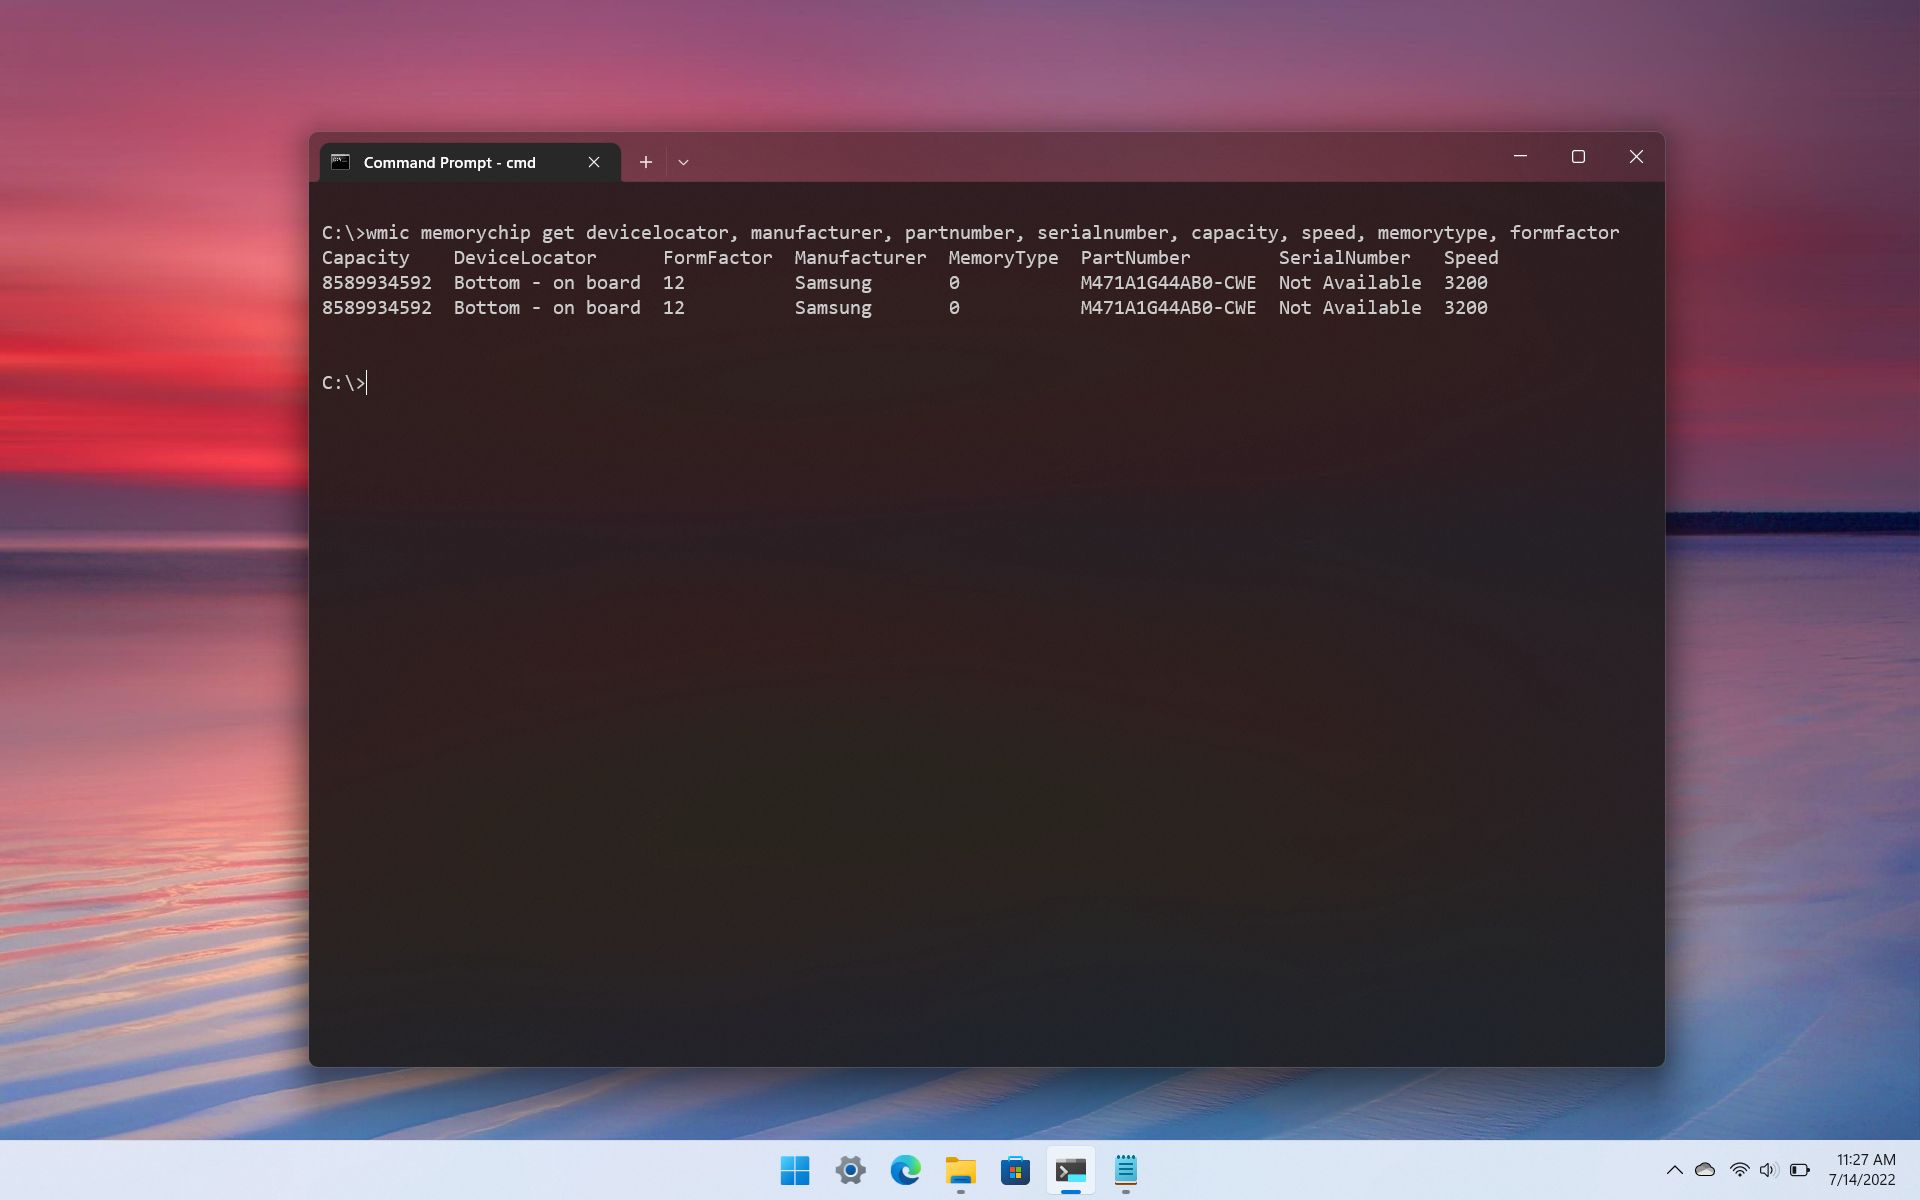Image resolution: width=1920 pixels, height=1200 pixels.
Task: Click the Command Prompt icon on the tab
Action: (340, 161)
